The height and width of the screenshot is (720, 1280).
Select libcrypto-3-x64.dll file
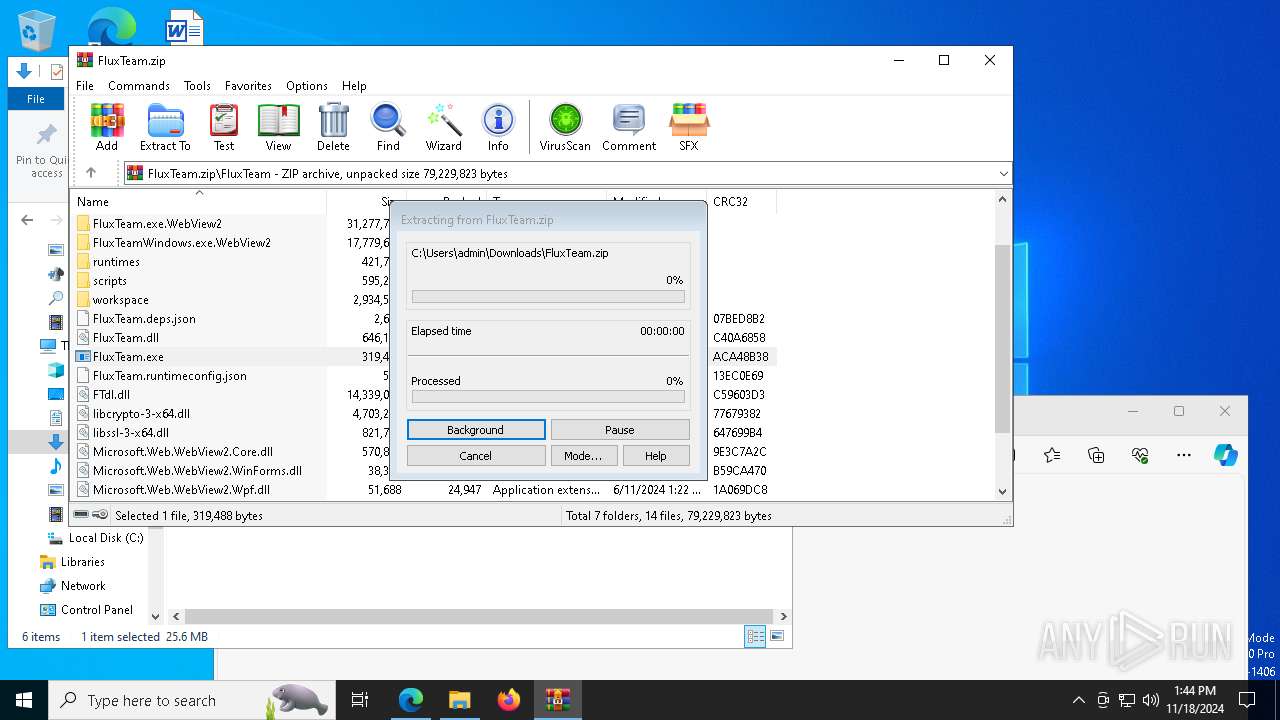[141, 414]
